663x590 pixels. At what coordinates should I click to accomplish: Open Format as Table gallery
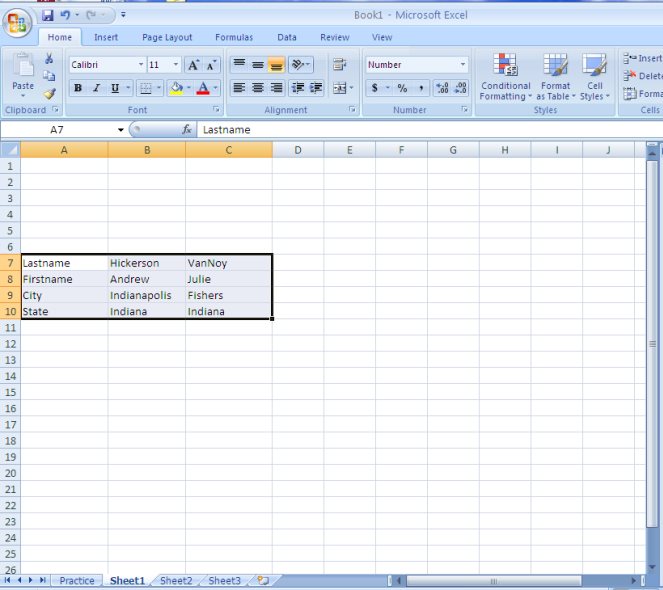click(556, 77)
